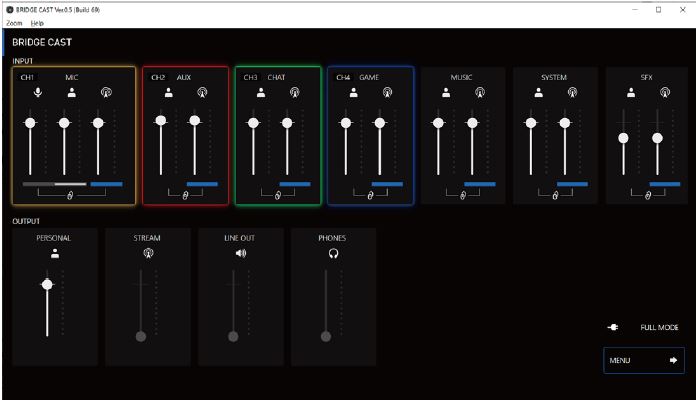This screenshot has height=401, width=698.
Task: Click the white bar under CH1 personal fader
Action: 70,184
